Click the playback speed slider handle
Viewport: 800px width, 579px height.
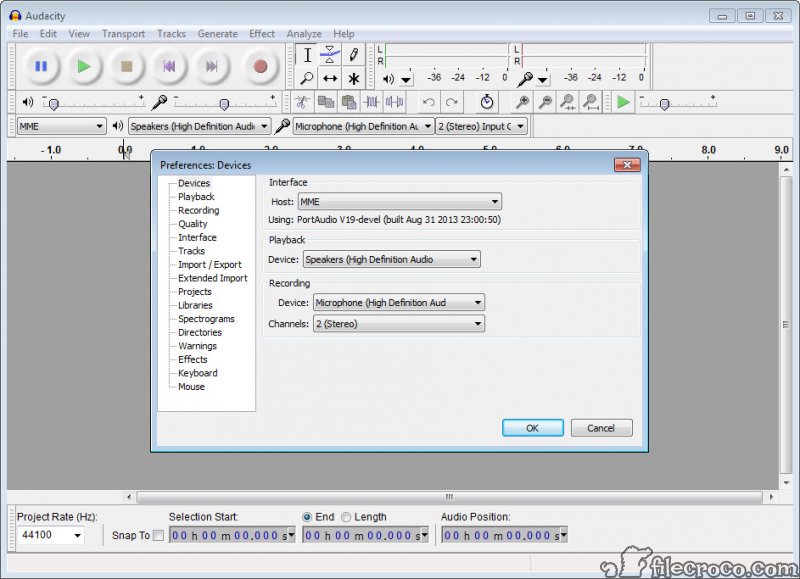[664, 104]
